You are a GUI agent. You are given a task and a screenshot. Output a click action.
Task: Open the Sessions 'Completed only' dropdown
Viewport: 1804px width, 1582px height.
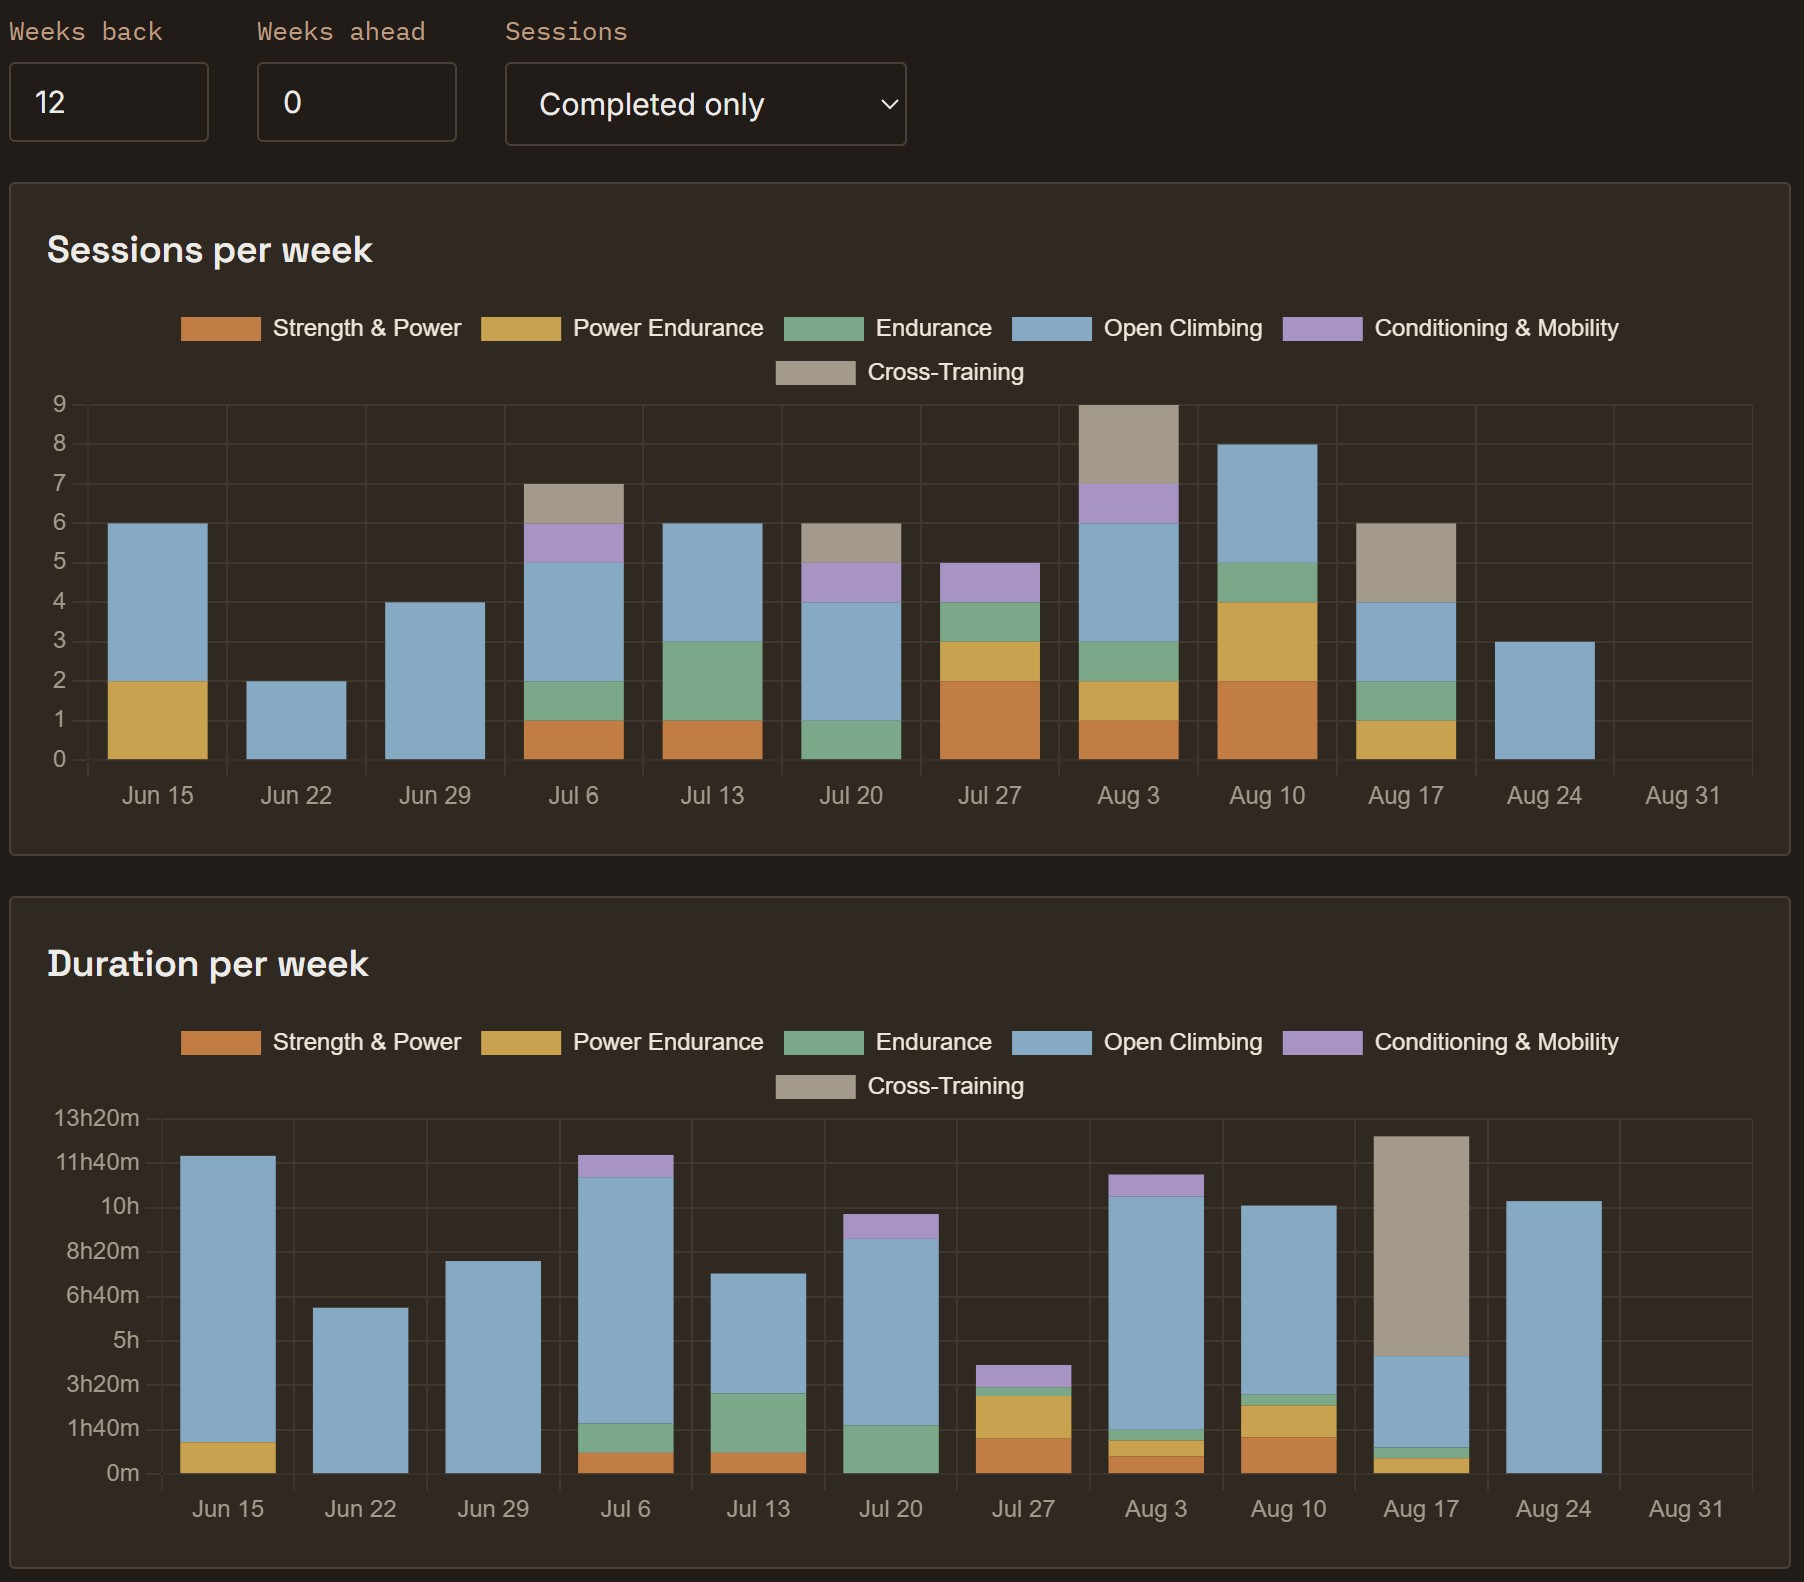706,104
